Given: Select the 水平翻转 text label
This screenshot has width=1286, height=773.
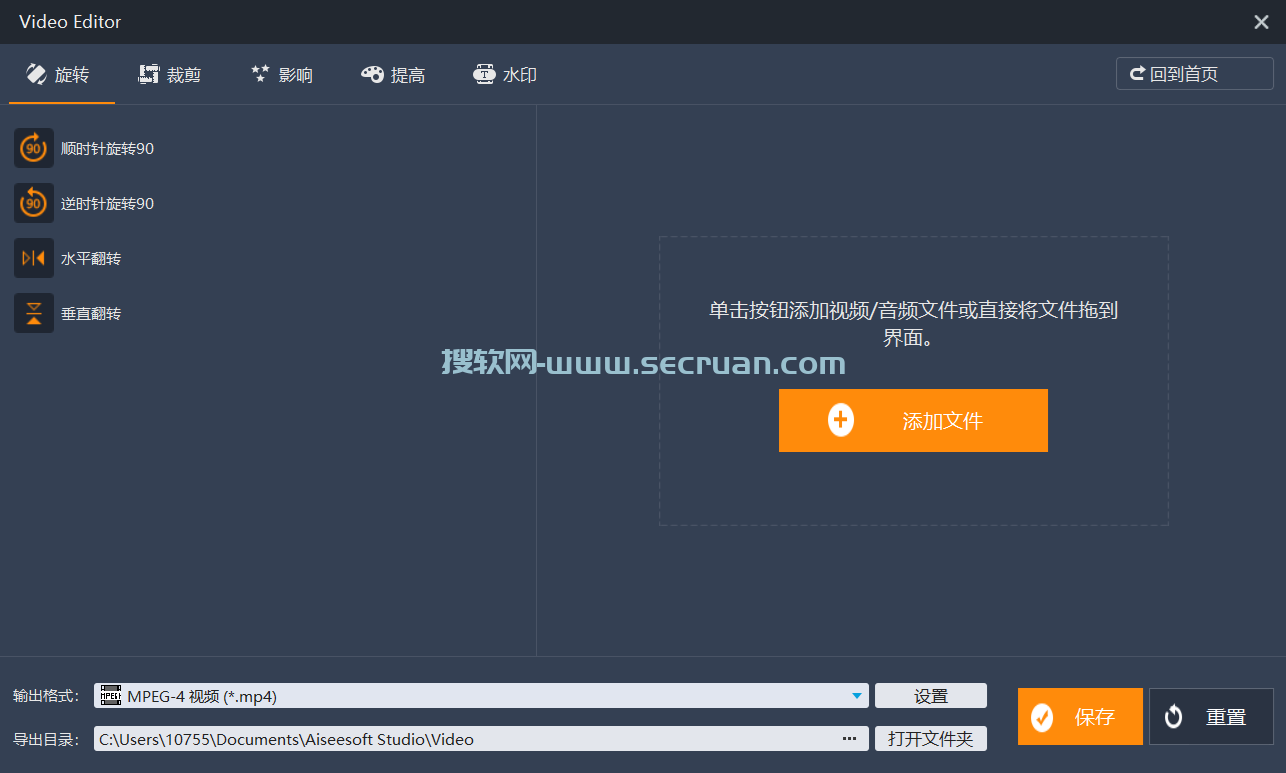Looking at the screenshot, I should point(91,259).
